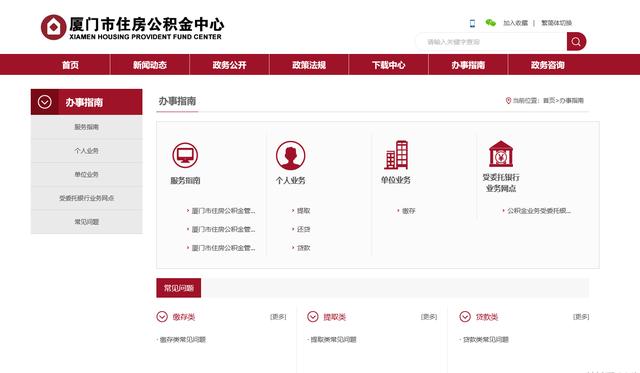Click the location pin icon in breadcrumb
Viewport: 640px width, 373px height.
pos(508,100)
